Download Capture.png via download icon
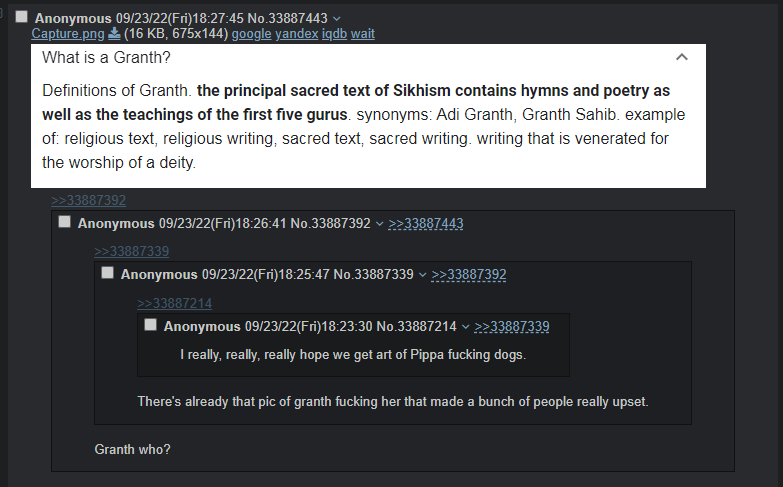Viewport: 783px width, 487px height. 114,33
